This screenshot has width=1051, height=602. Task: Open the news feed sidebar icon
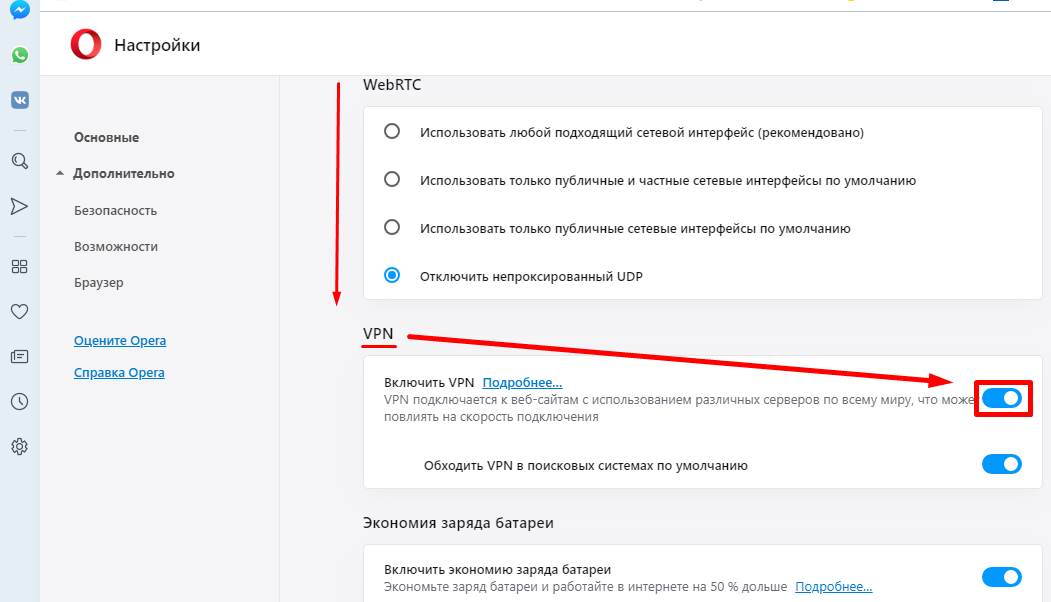(x=19, y=357)
